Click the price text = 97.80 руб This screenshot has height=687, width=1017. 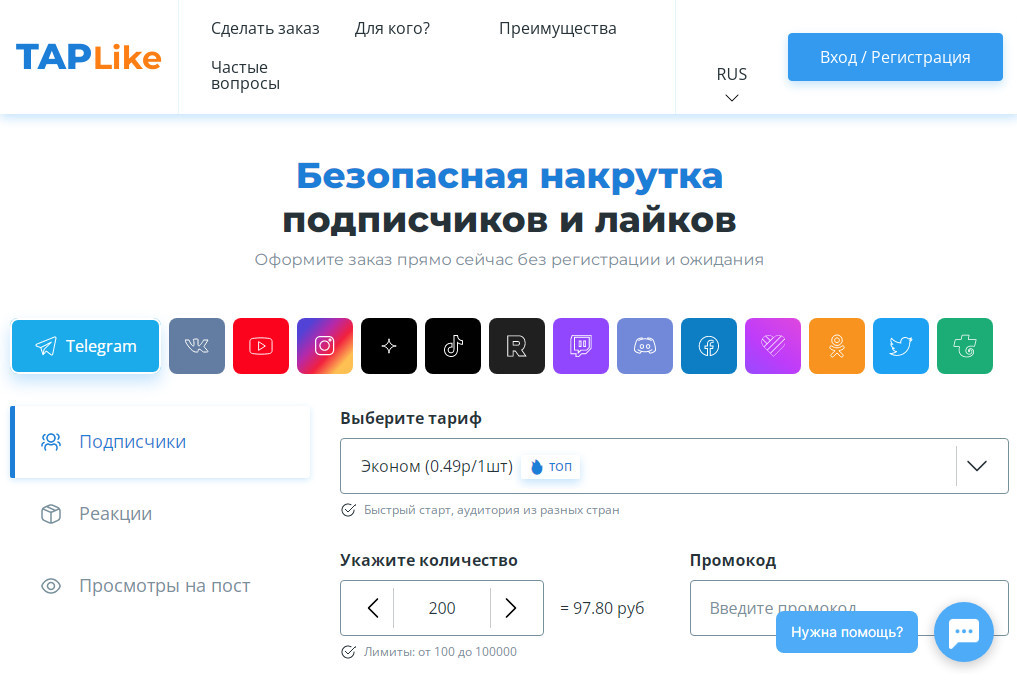click(602, 608)
